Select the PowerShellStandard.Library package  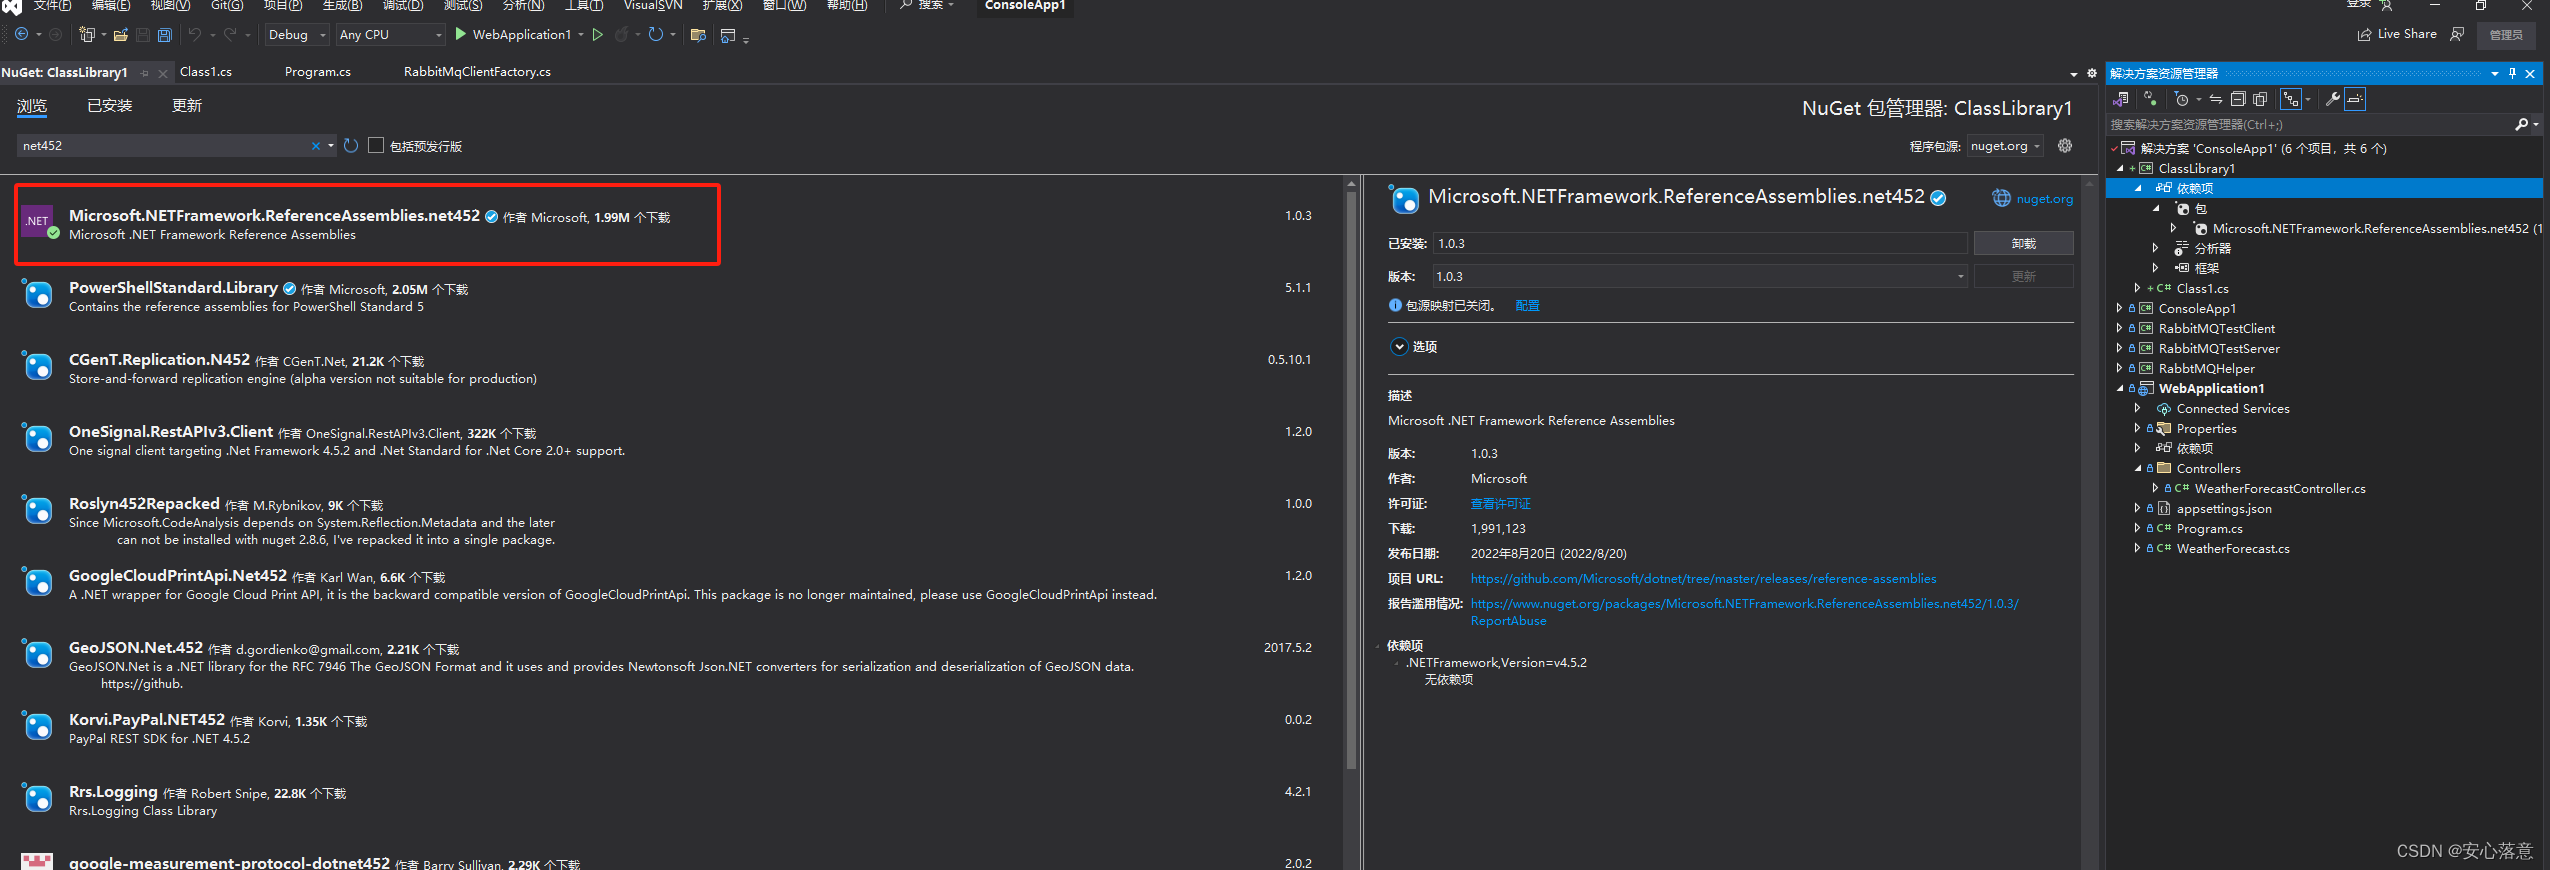pos(670,296)
